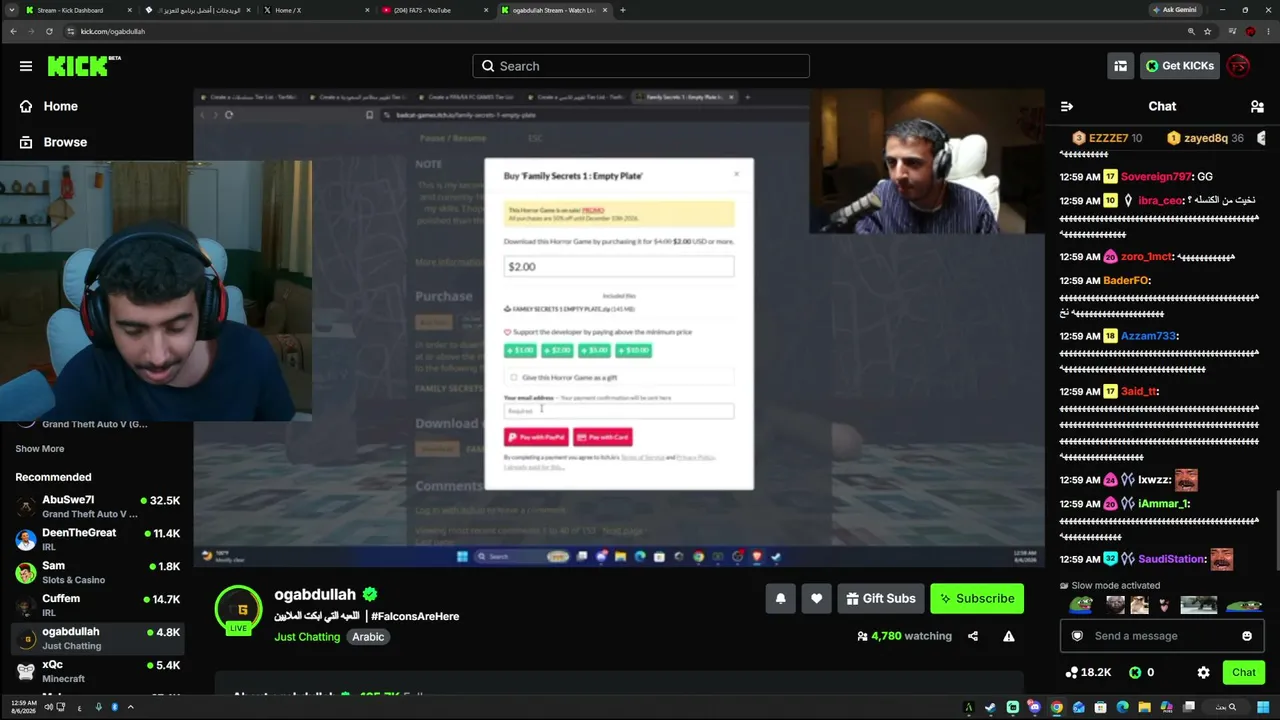
Task: Open a new browser tab
Action: tap(623, 10)
